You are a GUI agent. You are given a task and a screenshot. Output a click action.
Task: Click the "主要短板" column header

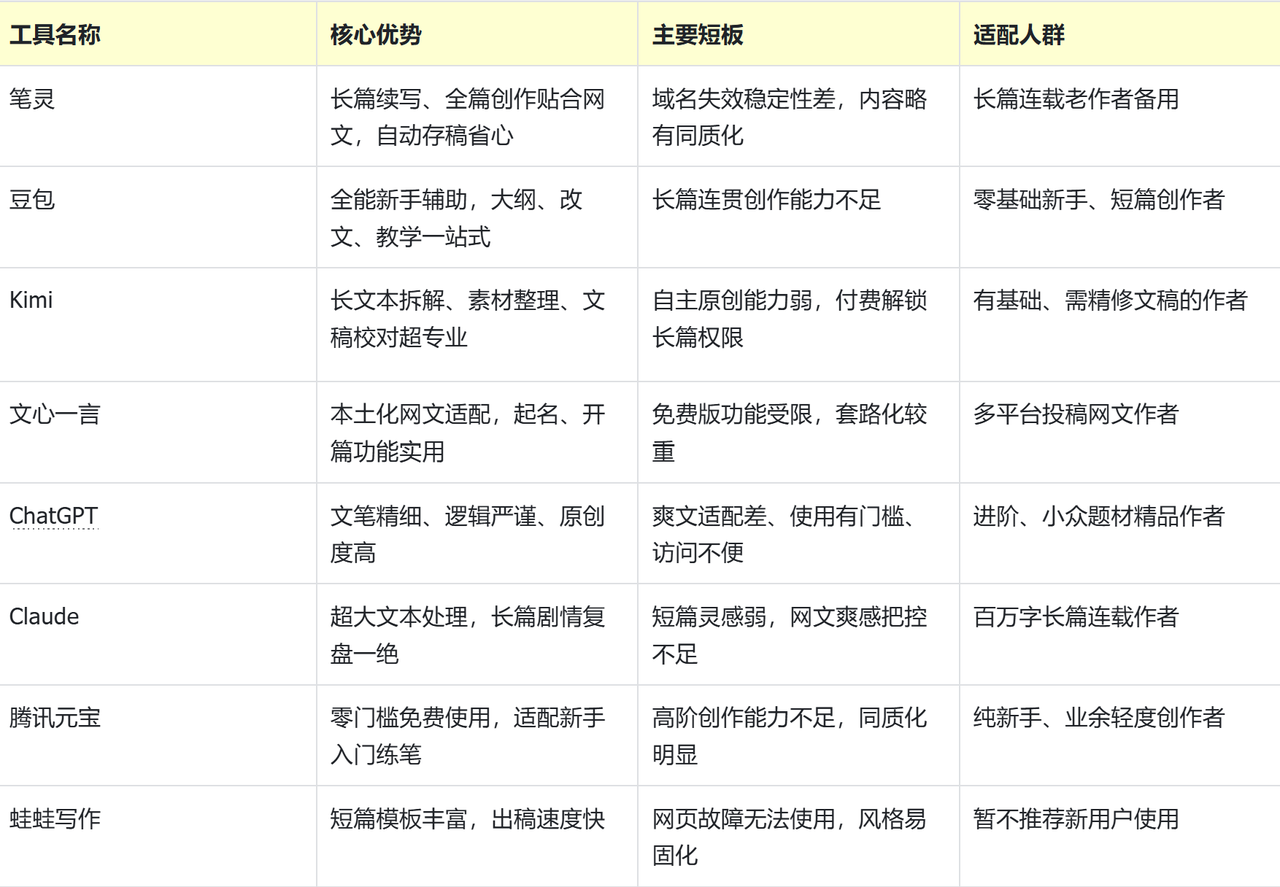[799, 35]
